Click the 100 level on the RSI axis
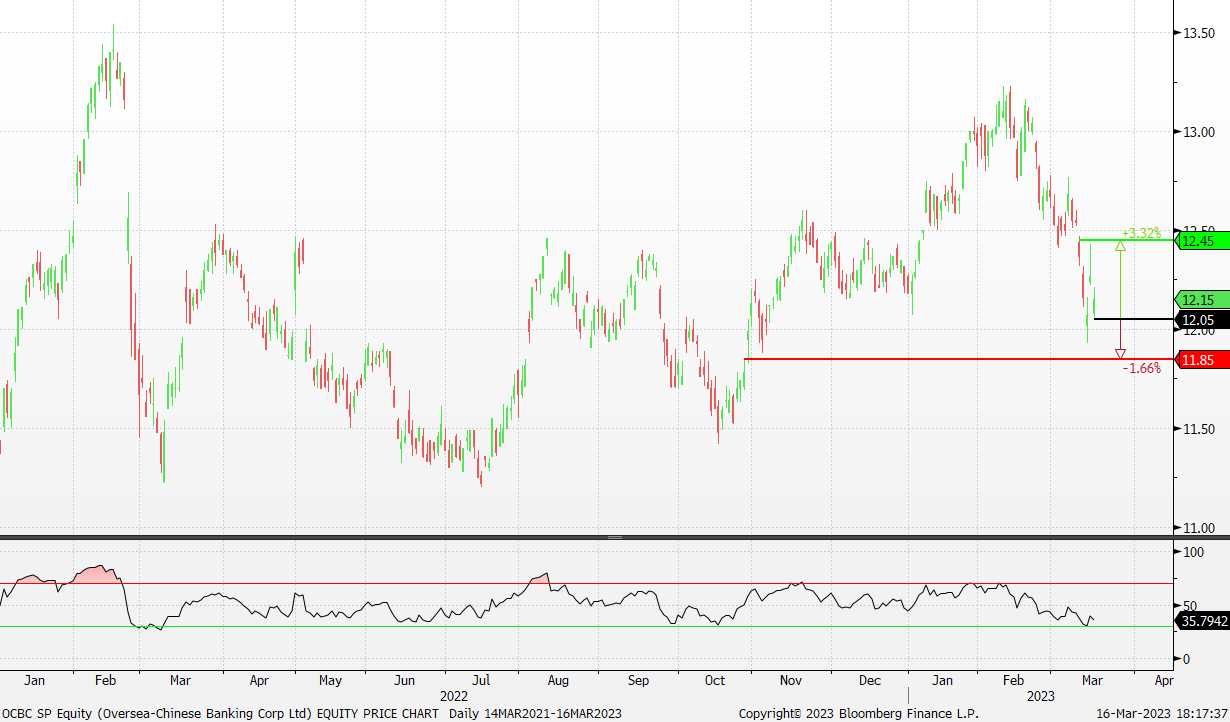Screen dimensions: 1230x722 [x=1193, y=552]
